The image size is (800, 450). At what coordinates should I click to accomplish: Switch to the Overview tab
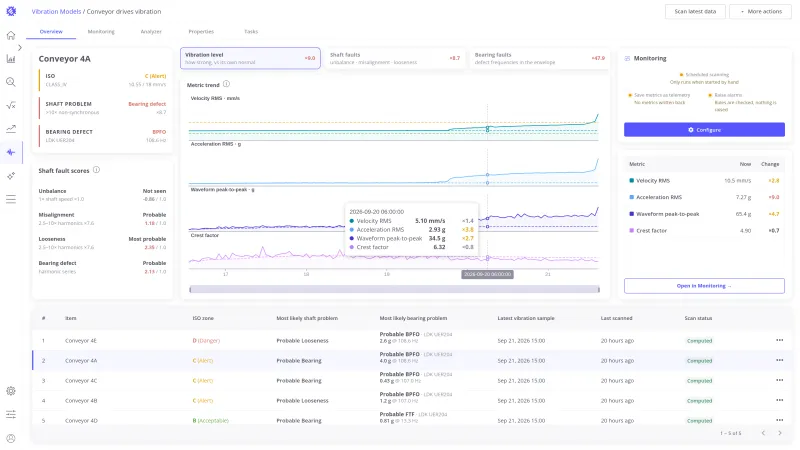click(51, 32)
